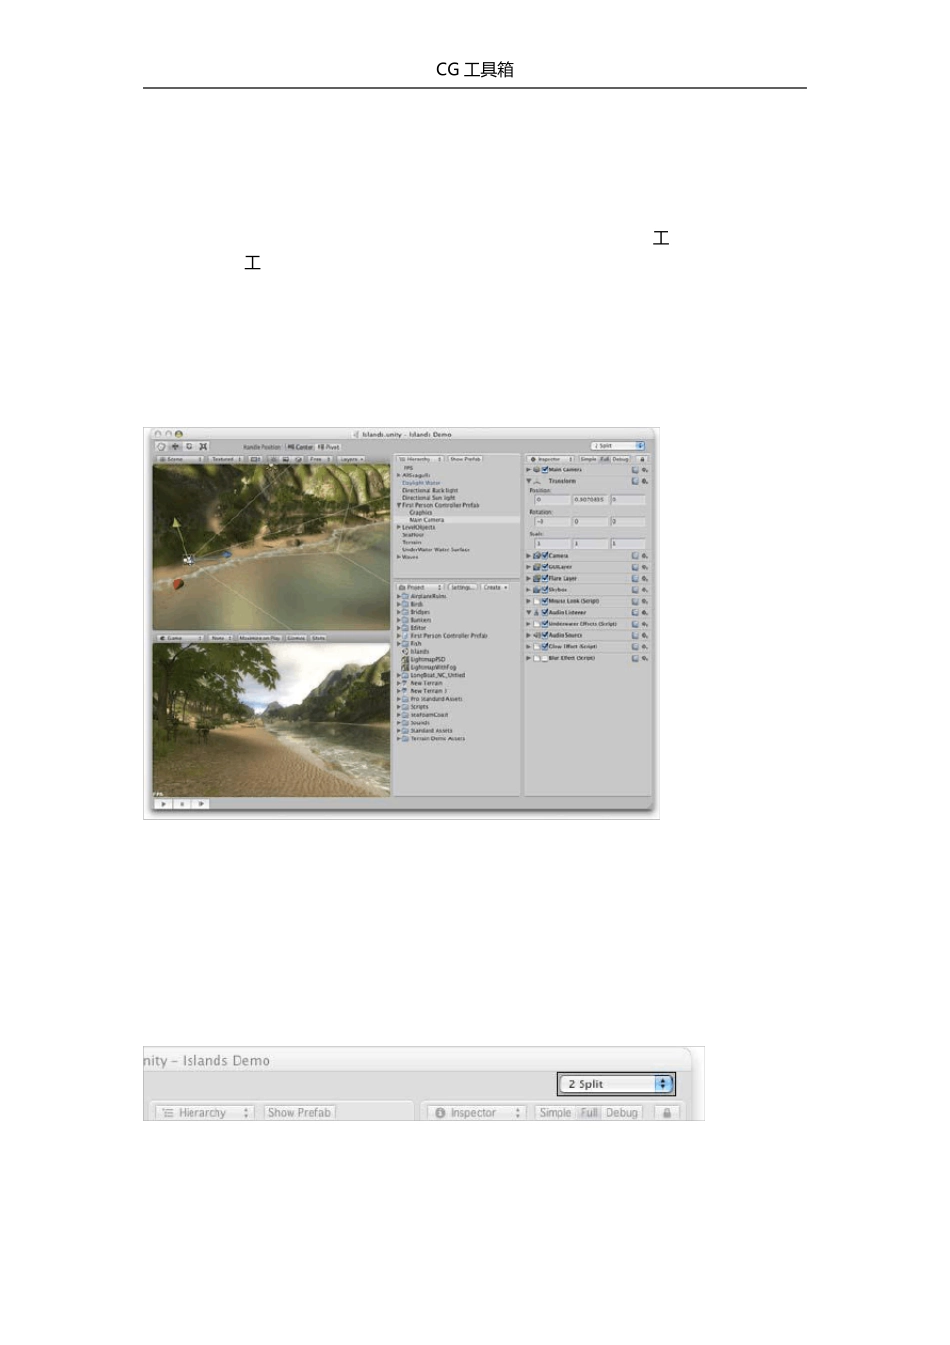
Task: Open help icon for the Skybox component
Action: coord(635,590)
